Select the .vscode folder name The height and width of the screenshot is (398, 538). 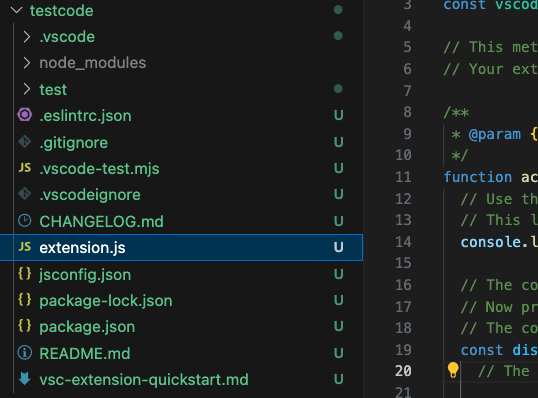(67, 37)
